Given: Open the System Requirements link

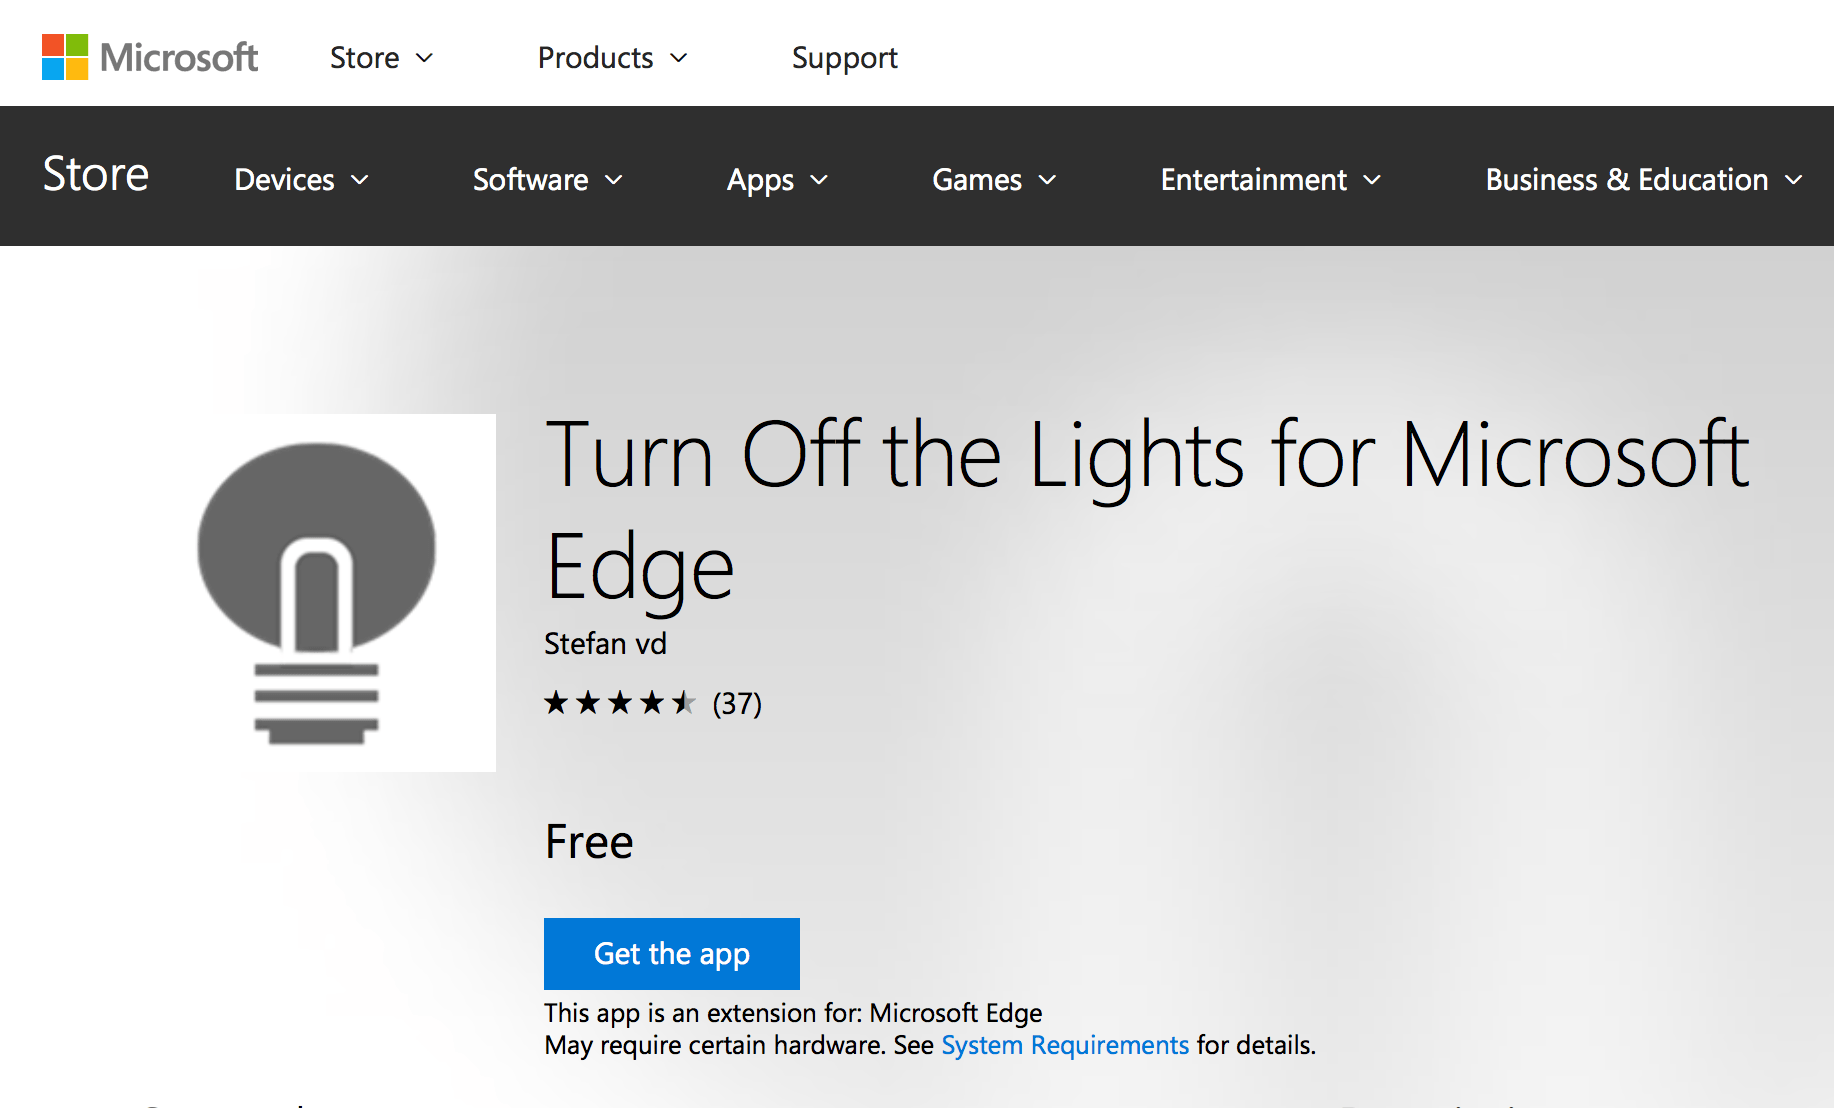Looking at the screenshot, I should (1065, 1045).
